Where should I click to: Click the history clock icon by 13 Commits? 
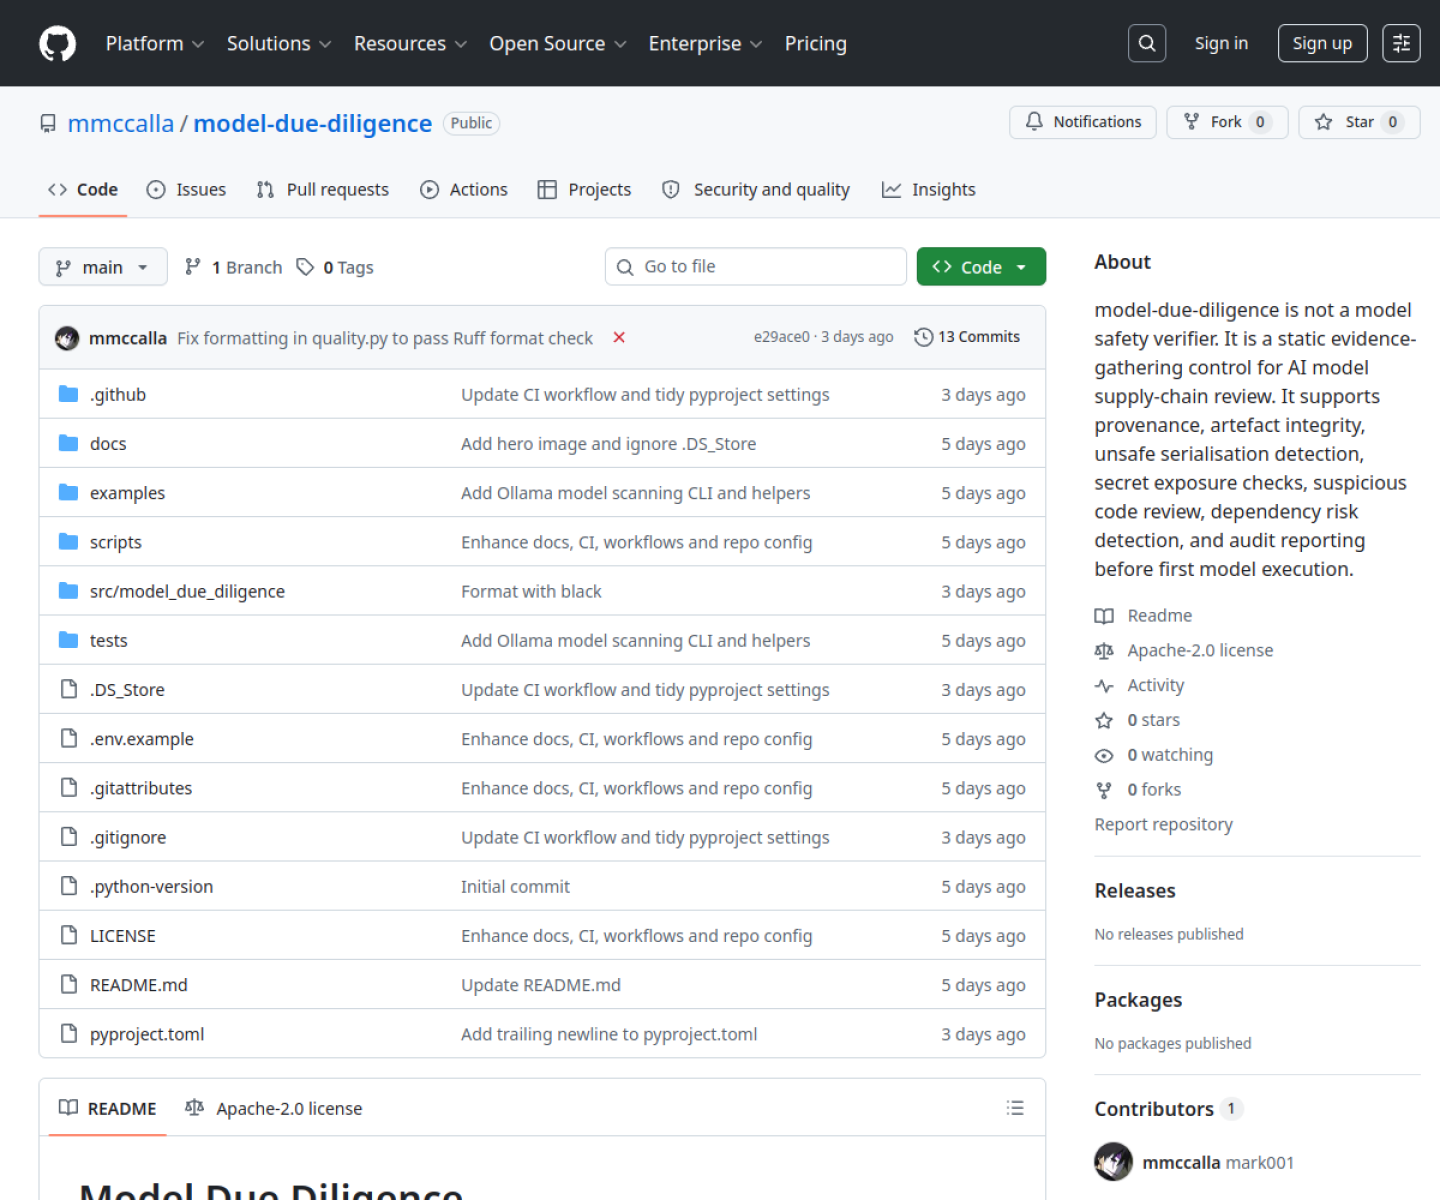[x=923, y=337]
